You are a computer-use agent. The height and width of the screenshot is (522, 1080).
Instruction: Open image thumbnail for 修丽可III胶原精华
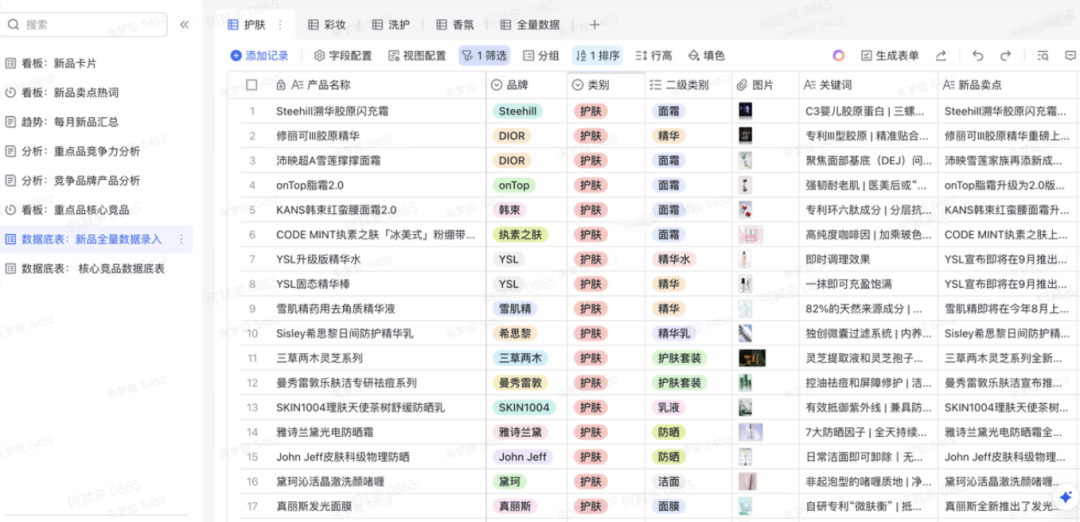coord(745,136)
